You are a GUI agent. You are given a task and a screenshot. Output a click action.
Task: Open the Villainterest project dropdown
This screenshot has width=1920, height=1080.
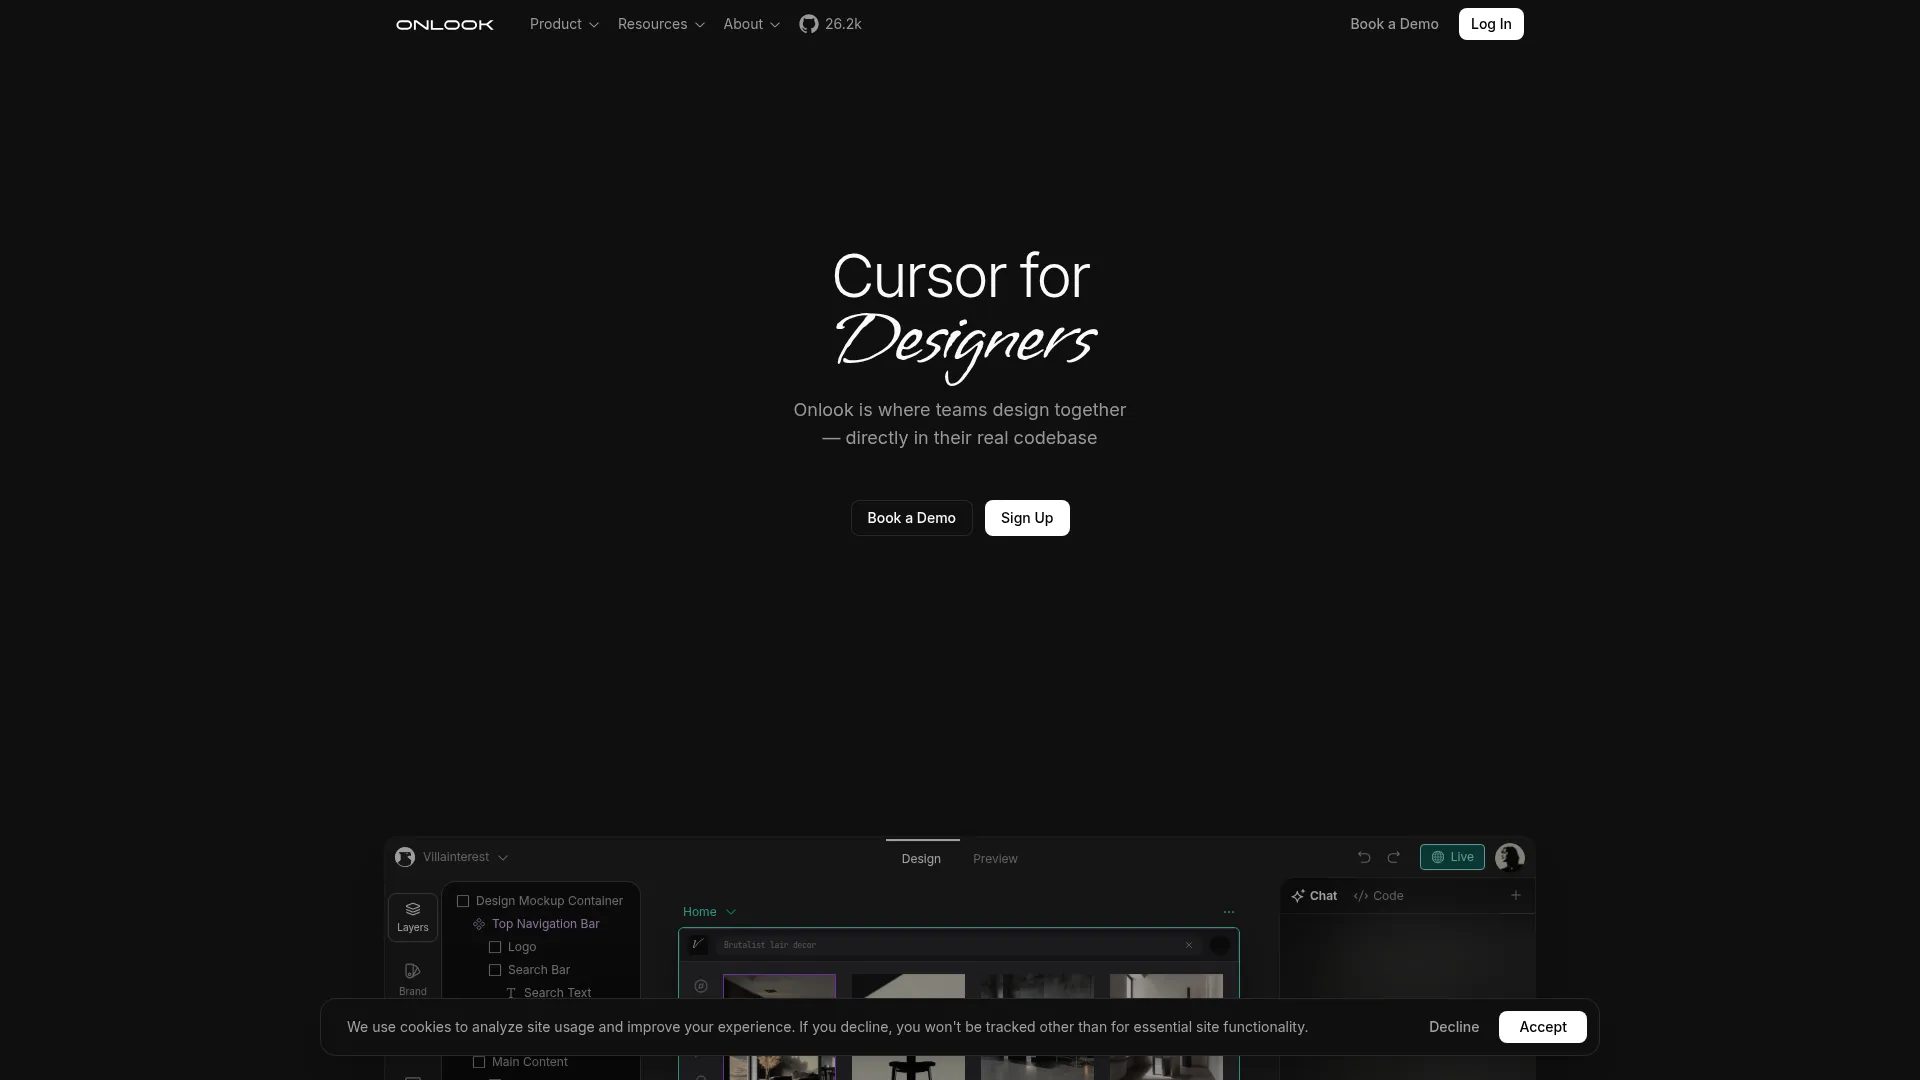pos(465,857)
